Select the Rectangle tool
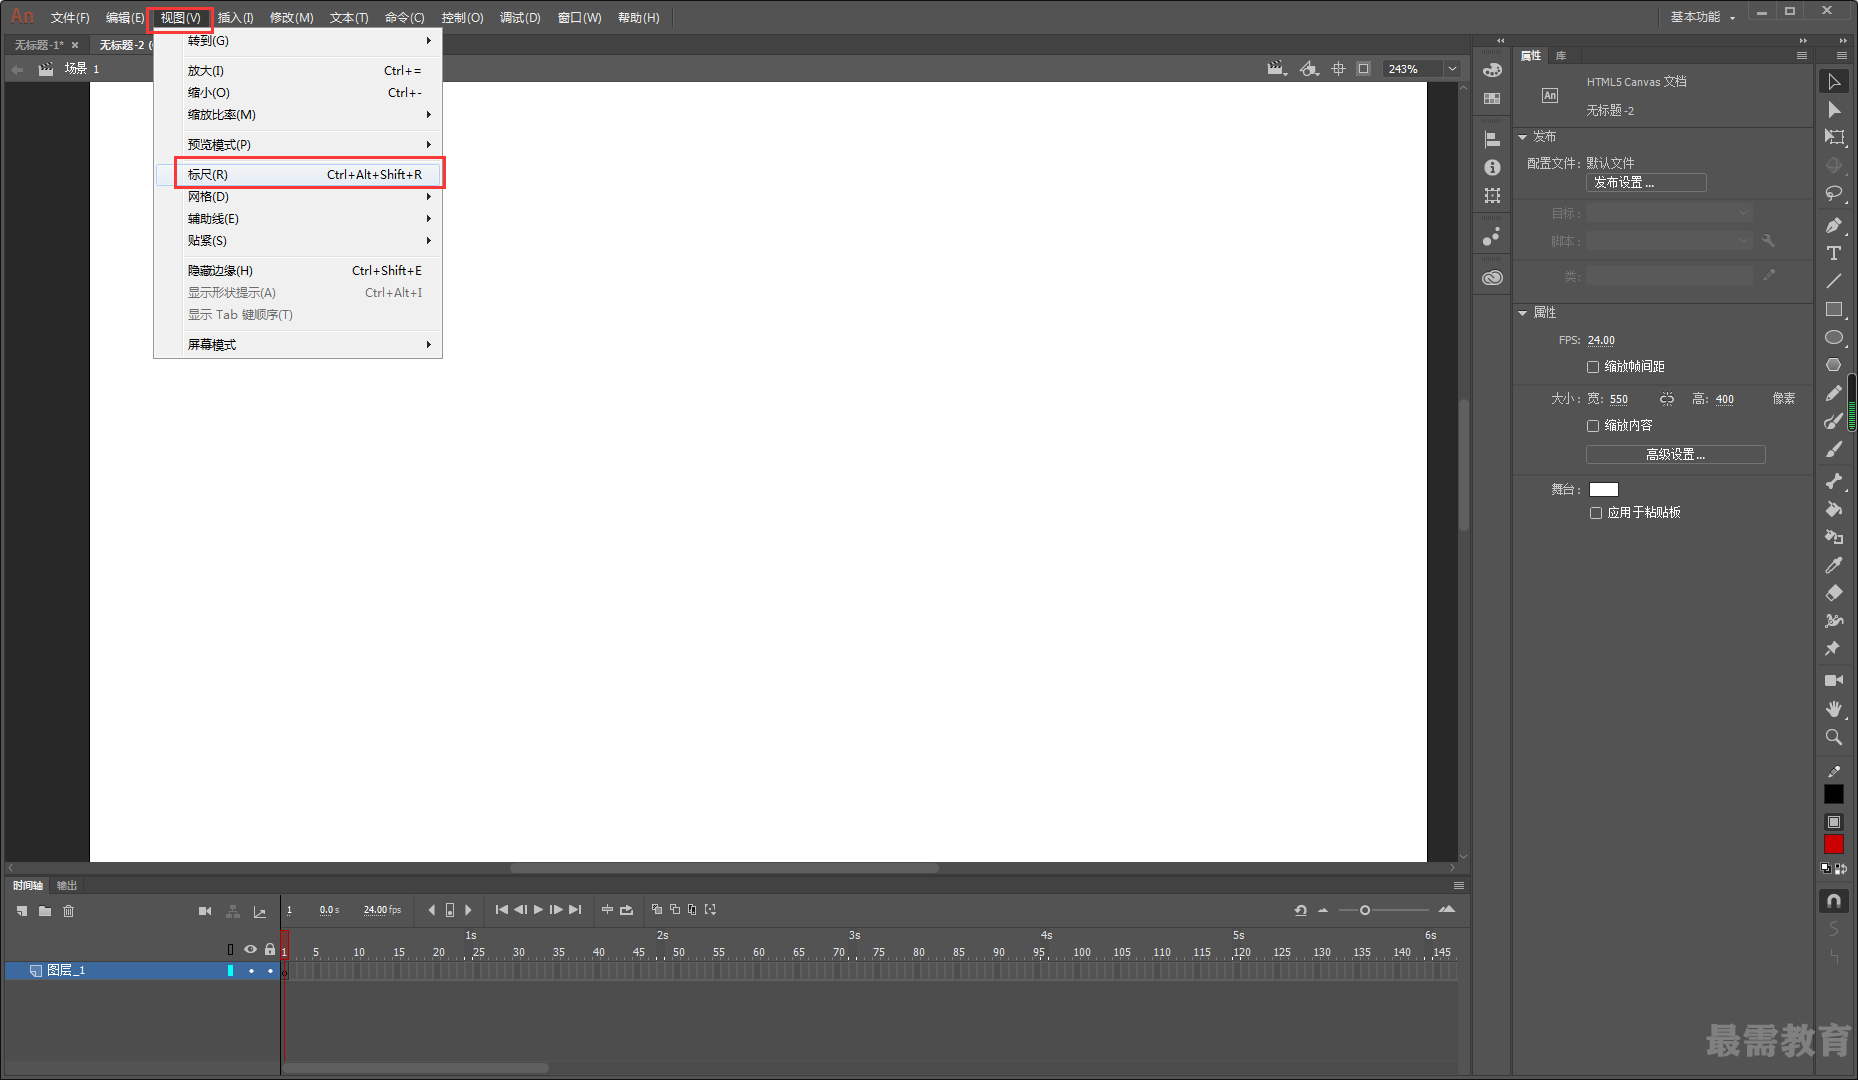The image size is (1858, 1080). click(1834, 309)
